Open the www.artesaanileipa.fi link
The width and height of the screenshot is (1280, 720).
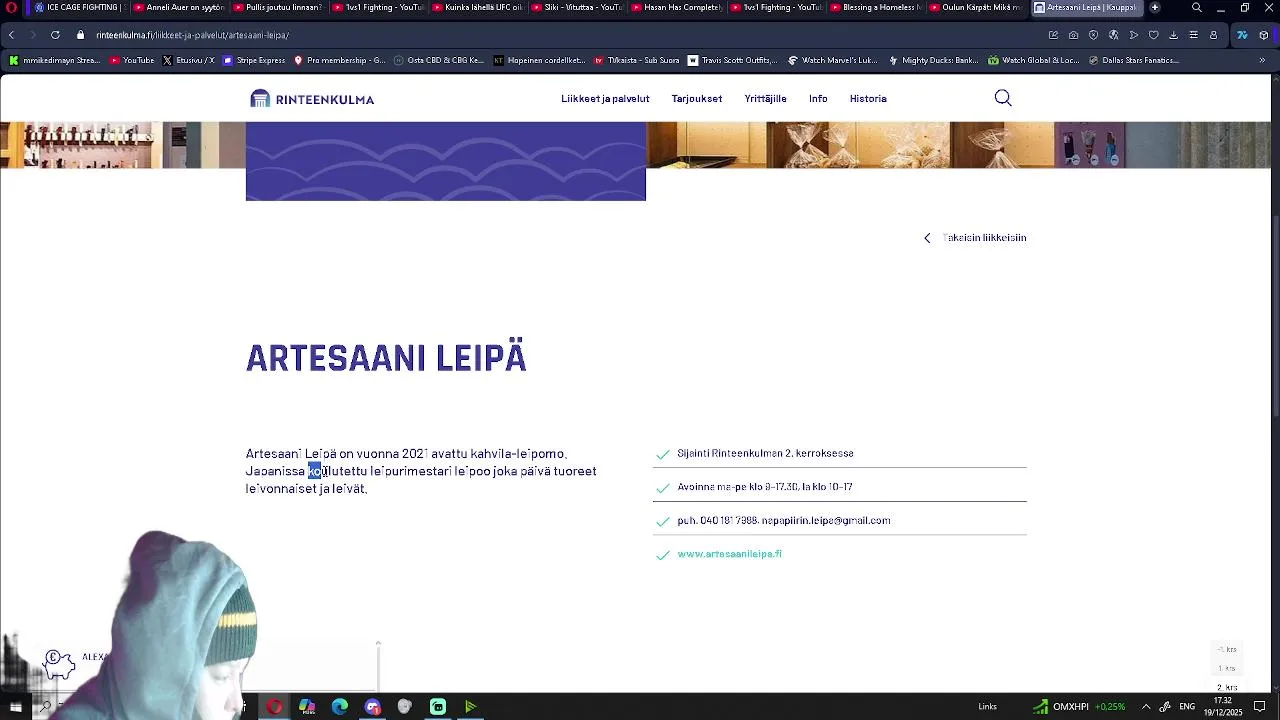coord(729,554)
